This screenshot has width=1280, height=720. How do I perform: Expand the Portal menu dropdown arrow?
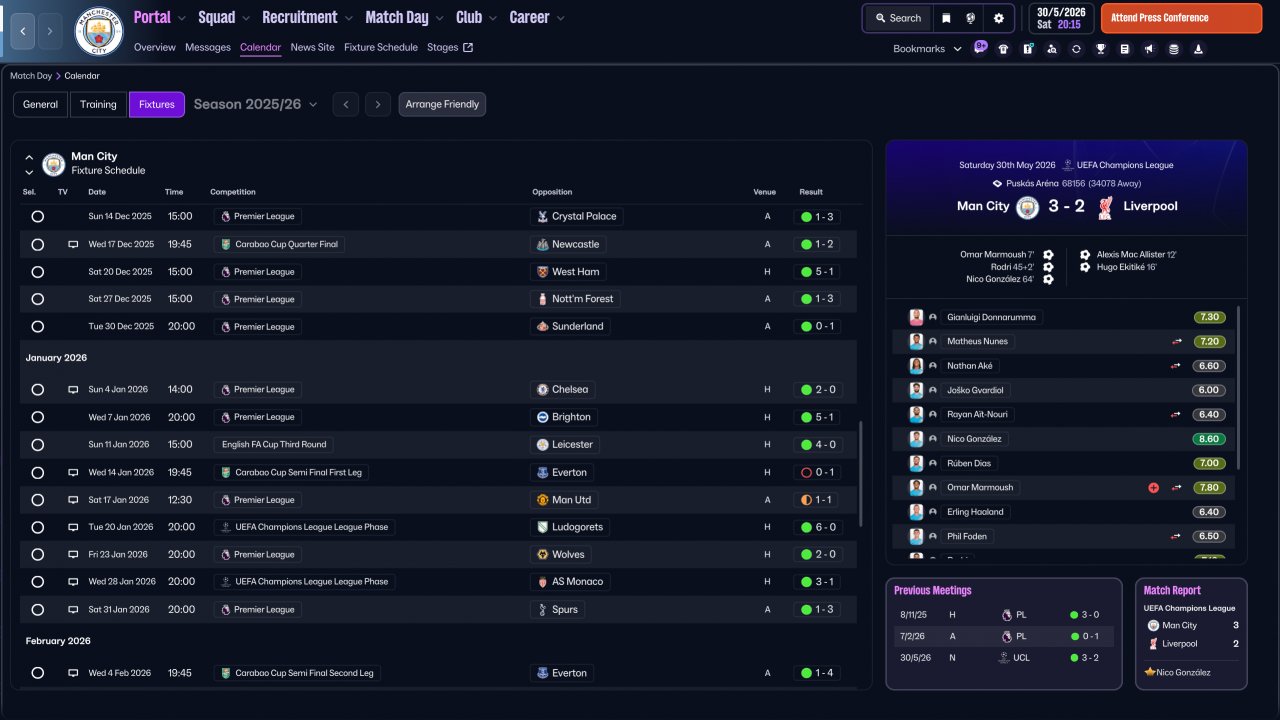tap(182, 18)
